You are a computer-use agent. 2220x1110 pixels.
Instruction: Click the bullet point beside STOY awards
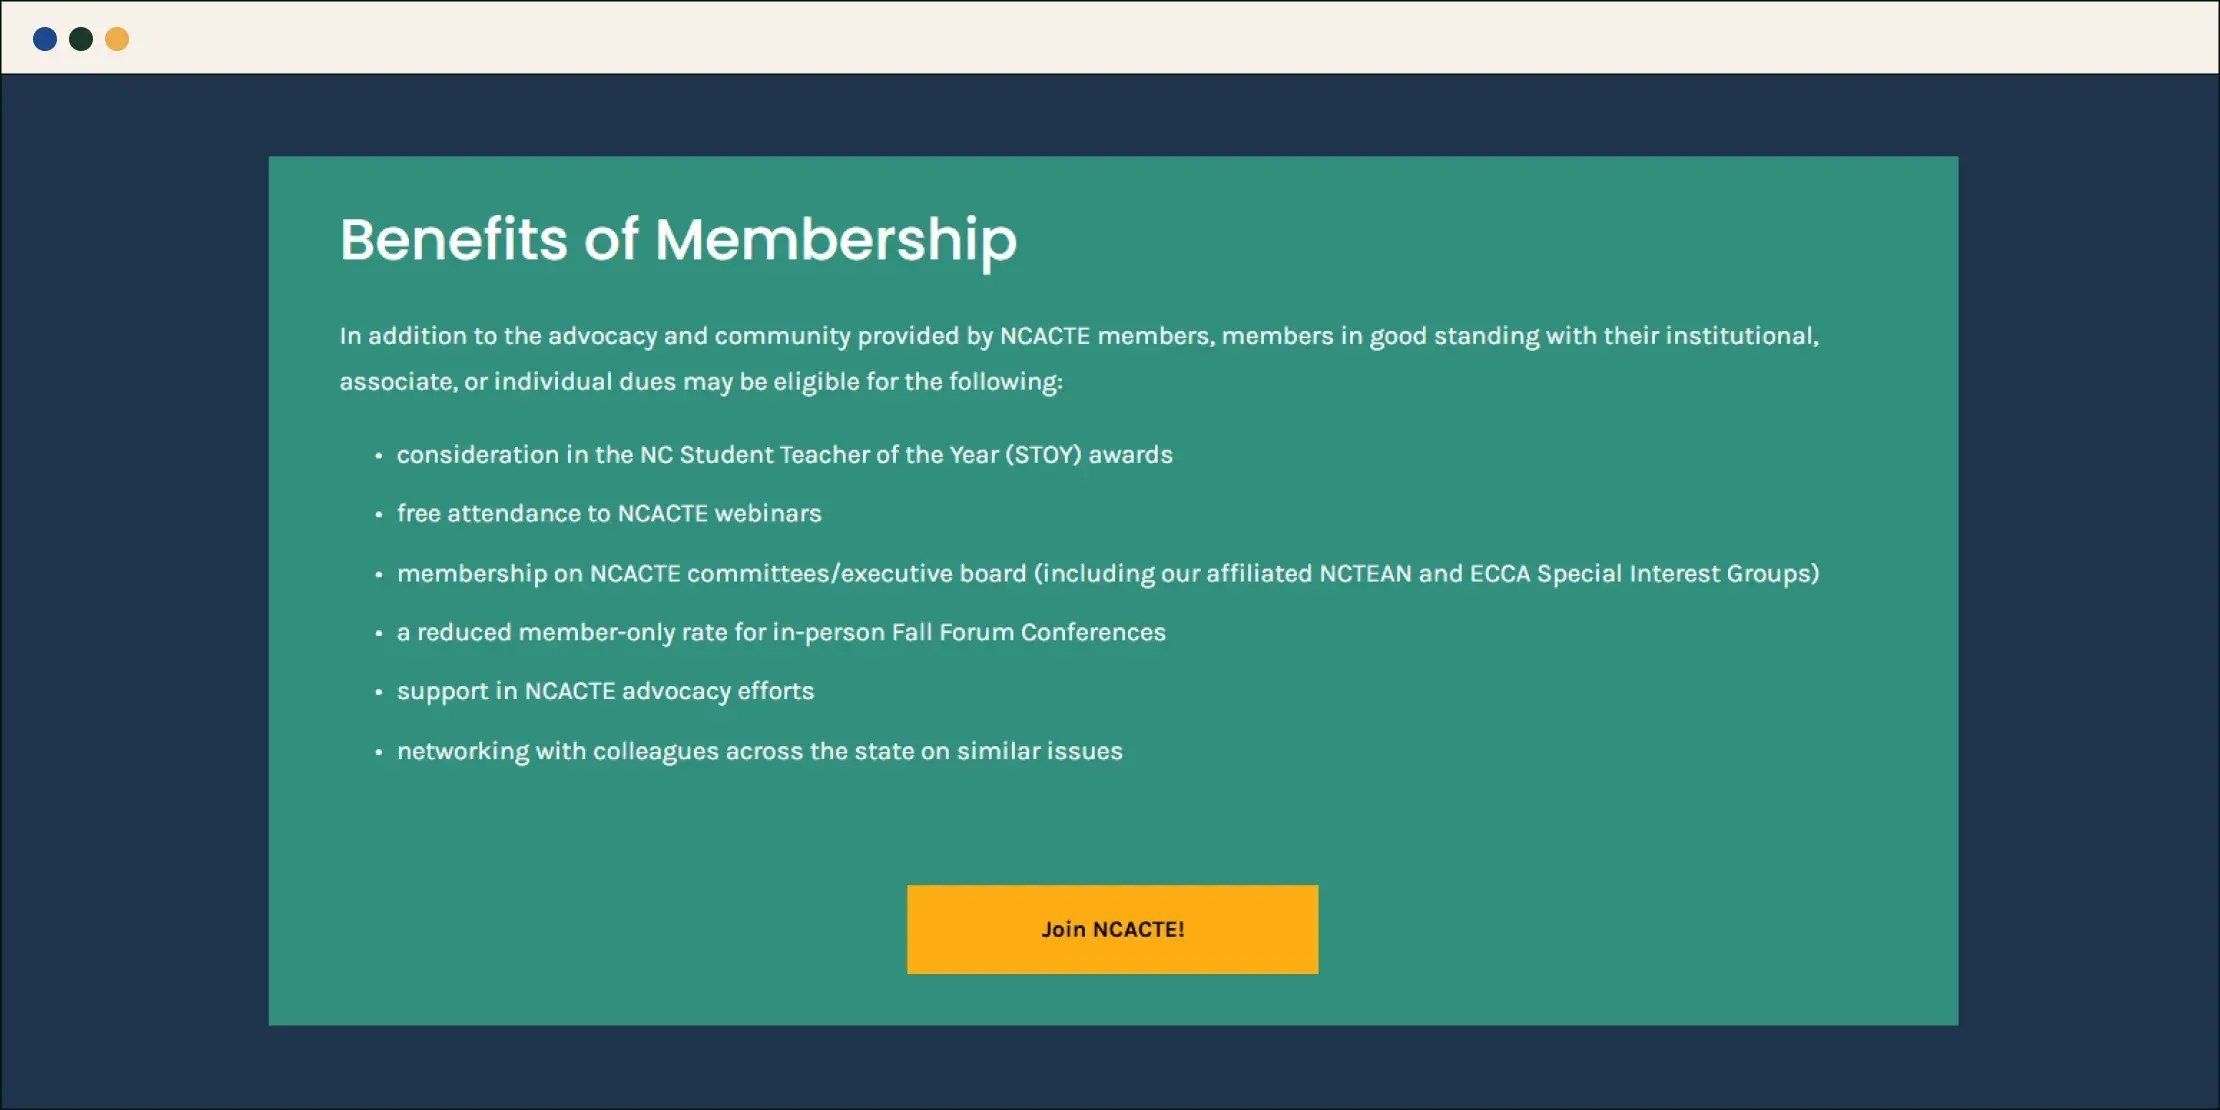pyautogui.click(x=378, y=455)
